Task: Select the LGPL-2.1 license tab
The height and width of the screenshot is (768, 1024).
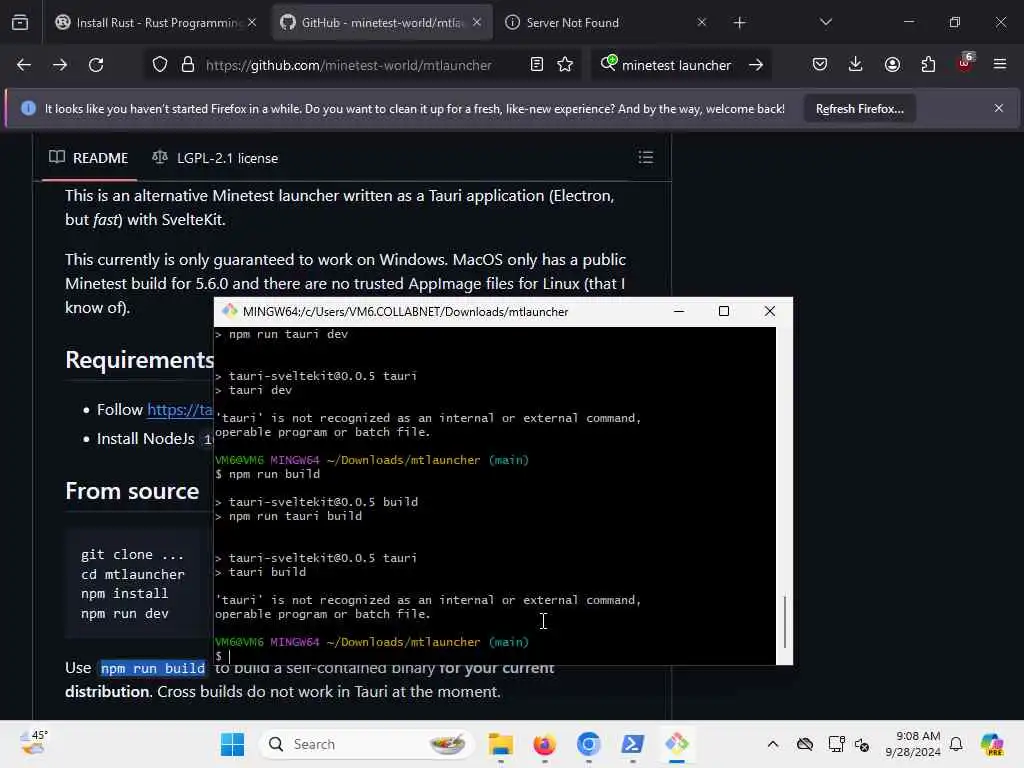Action: pyautogui.click(x=215, y=158)
